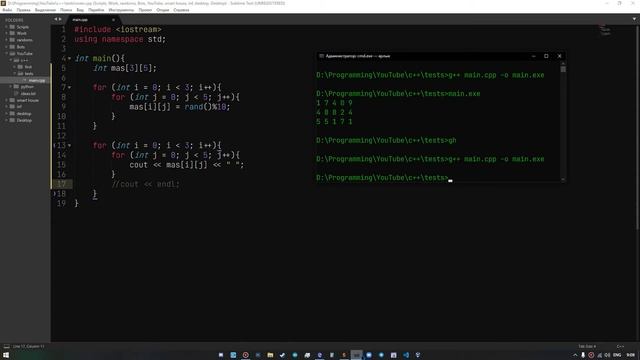640x360 pixels.
Task: Open the Проект menu
Action: click(x=145, y=10)
